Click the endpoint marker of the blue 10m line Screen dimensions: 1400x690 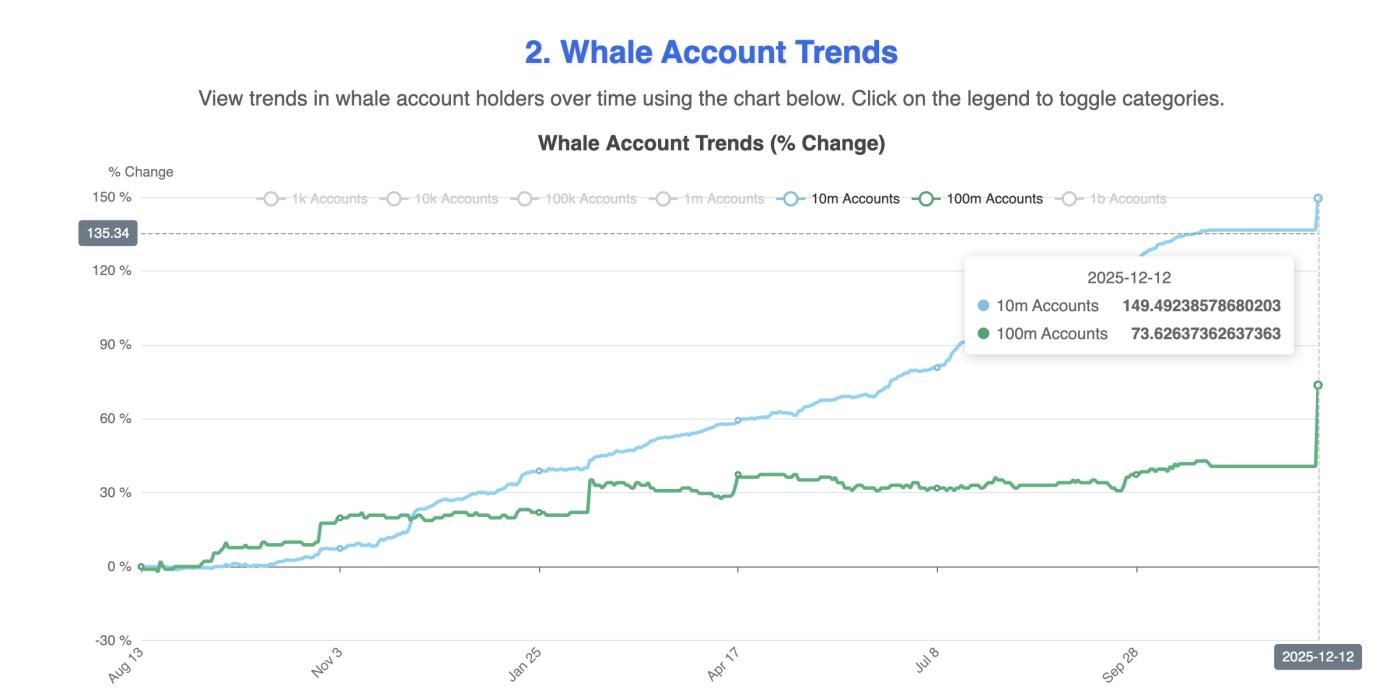pyautogui.click(x=1317, y=198)
